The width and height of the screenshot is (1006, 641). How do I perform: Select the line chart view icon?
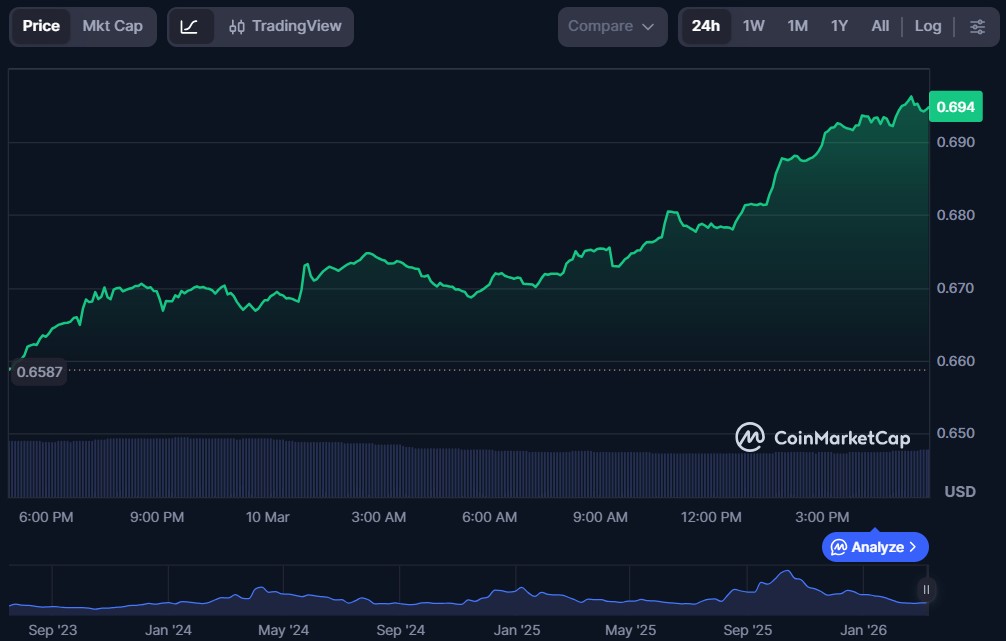[190, 27]
